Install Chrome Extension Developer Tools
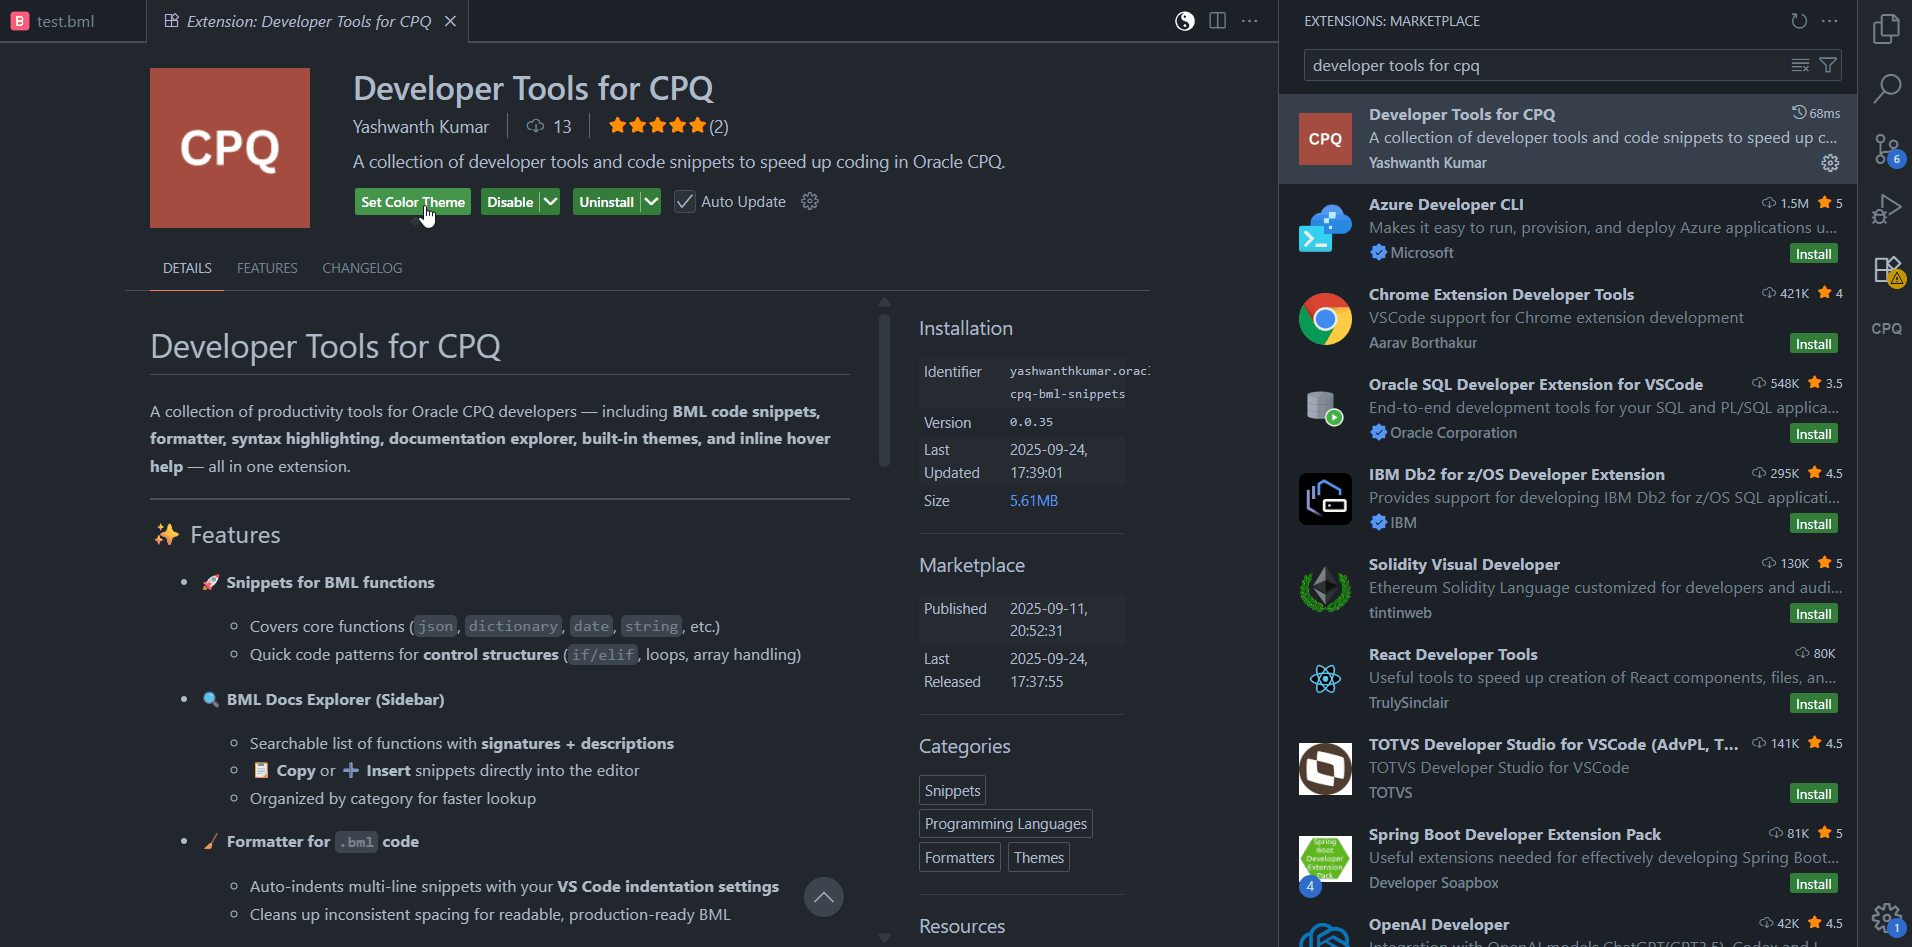1912x947 pixels. click(x=1813, y=344)
